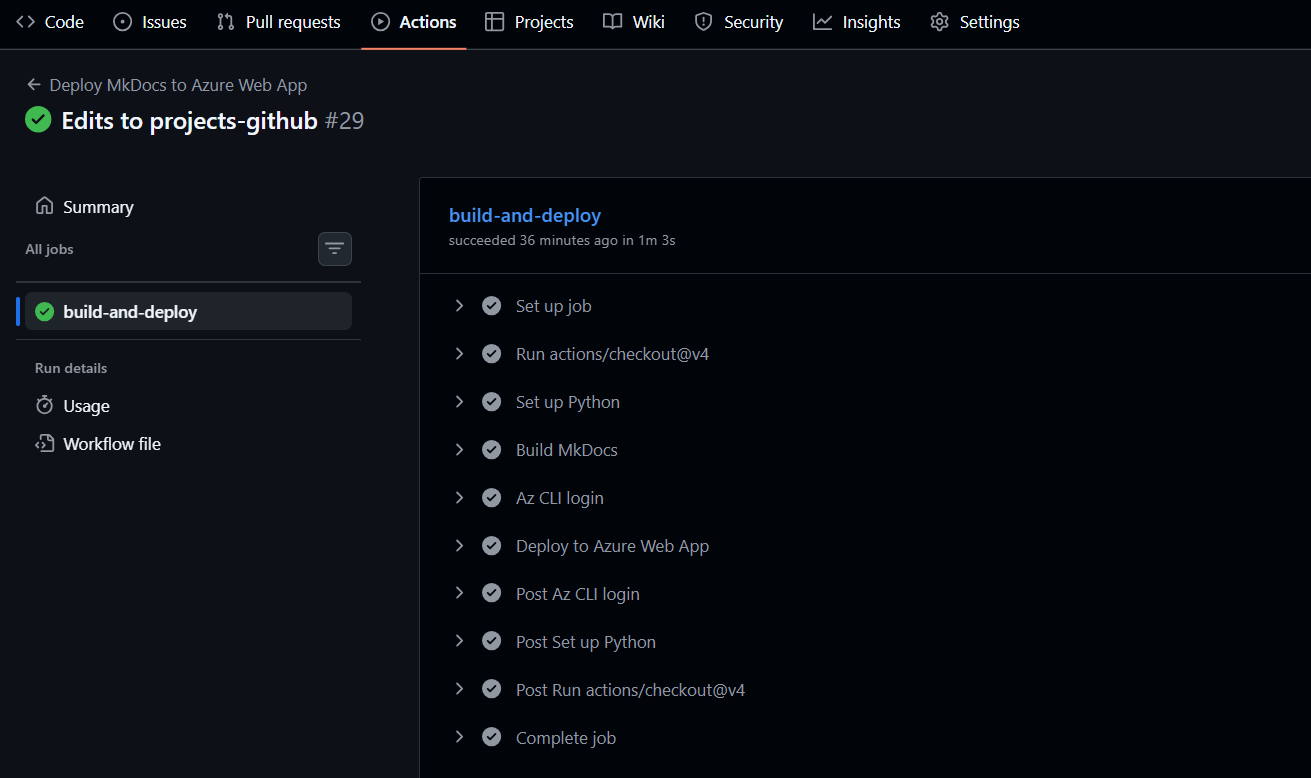Open the Insights tab
The width and height of the screenshot is (1311, 778).
857,22
